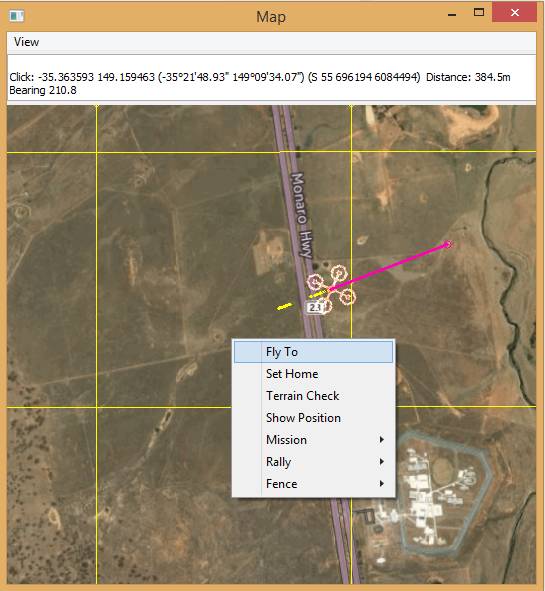Click the route 23 highway shield marker
545x591 pixels.
coord(314,308)
